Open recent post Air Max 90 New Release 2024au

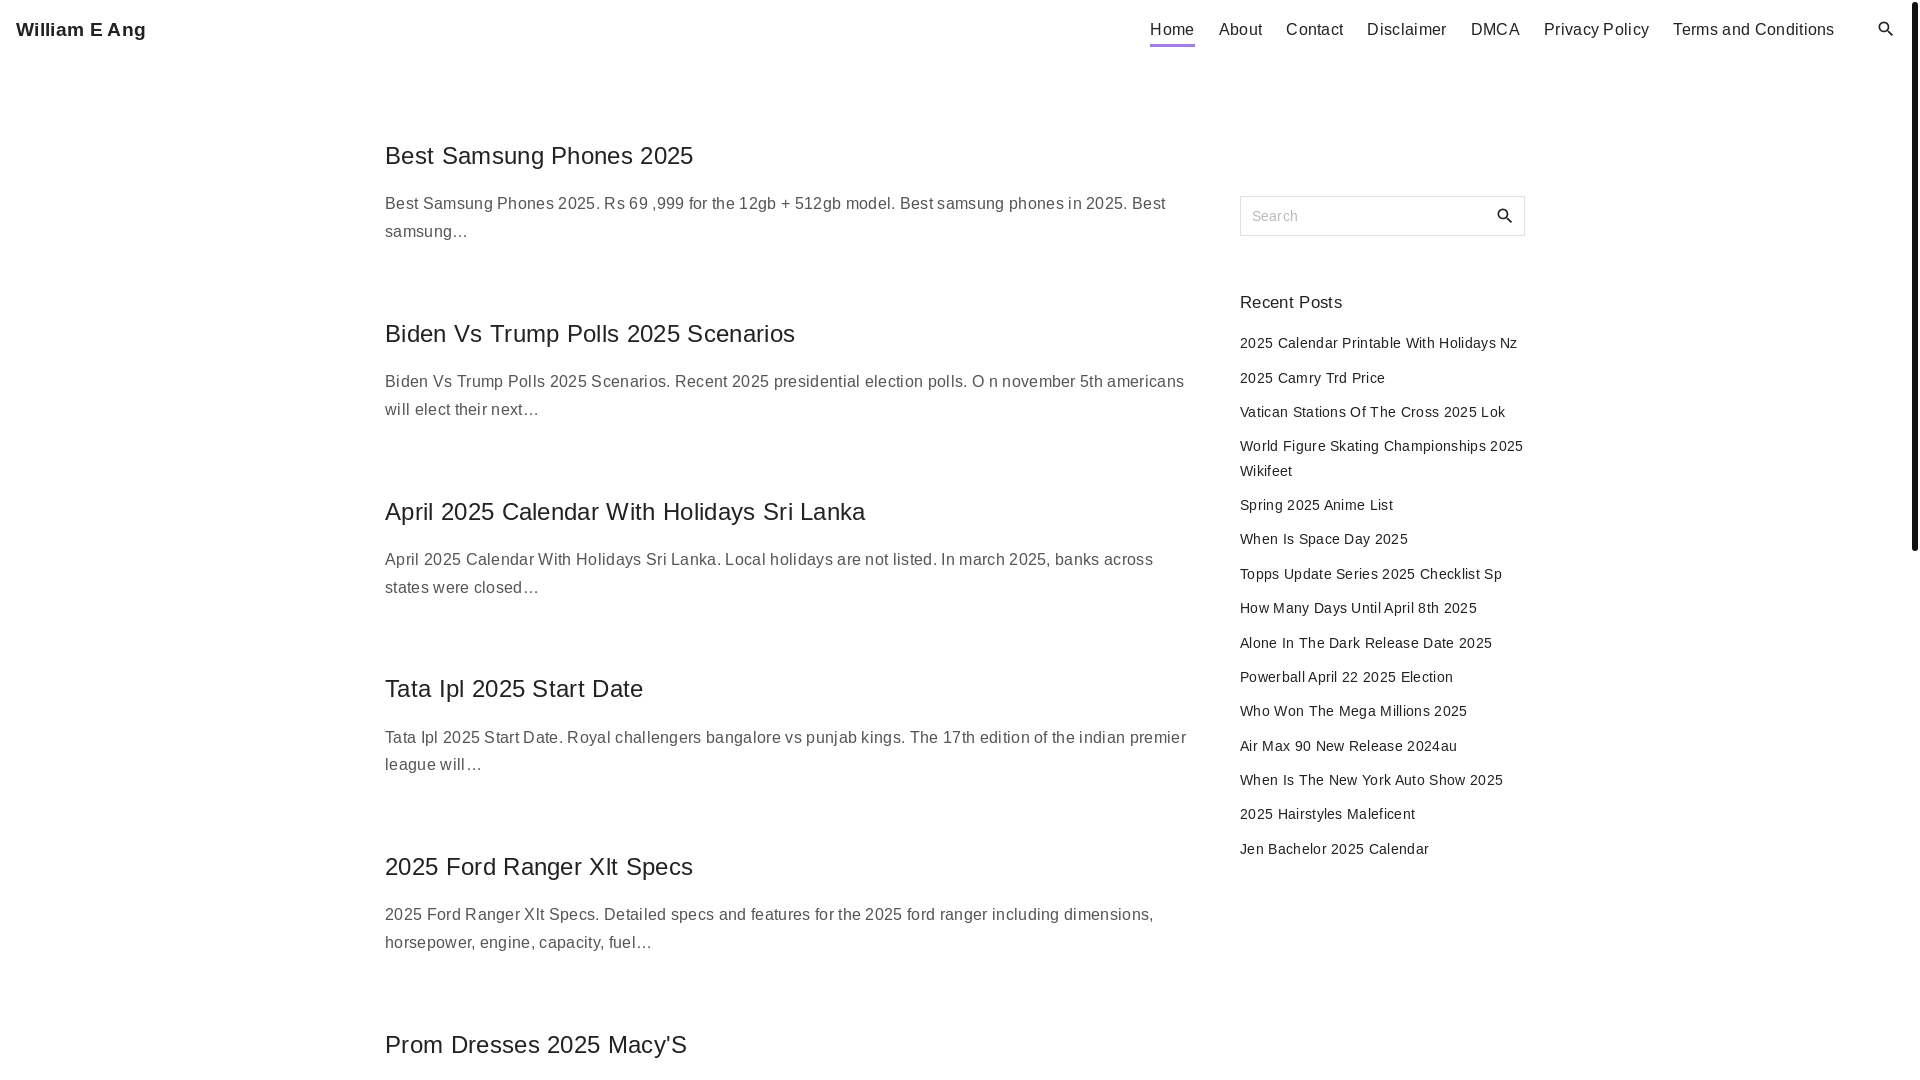click(x=1348, y=746)
